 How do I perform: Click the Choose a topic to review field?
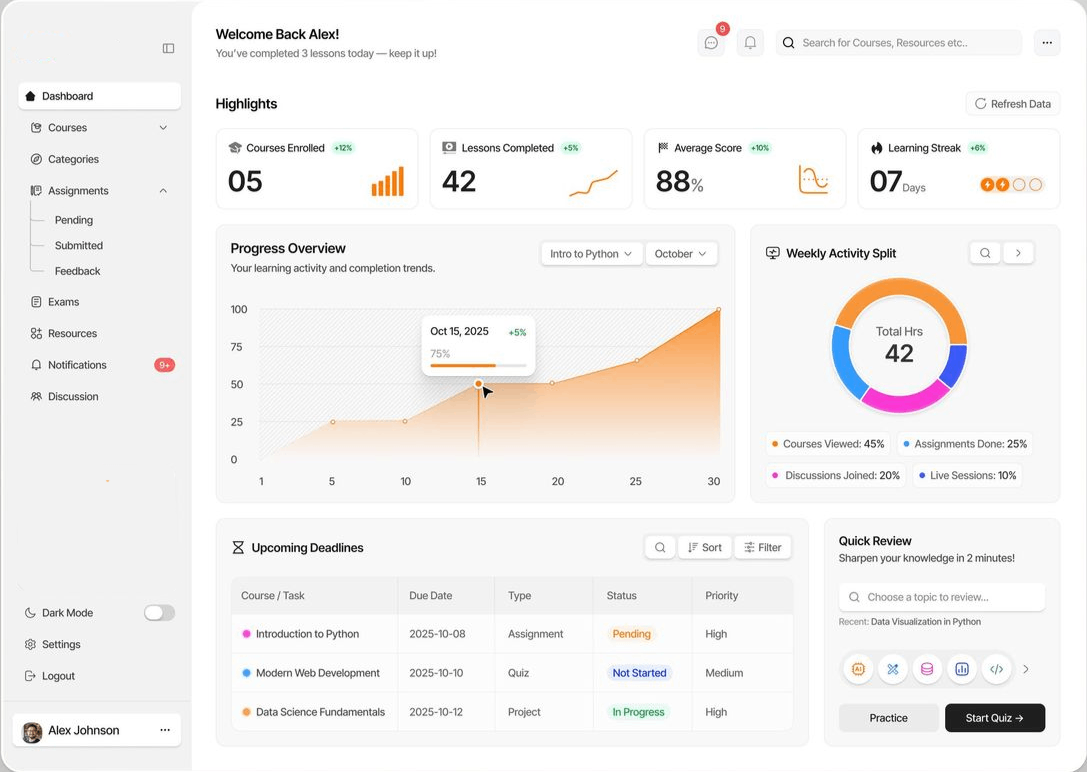pos(942,597)
